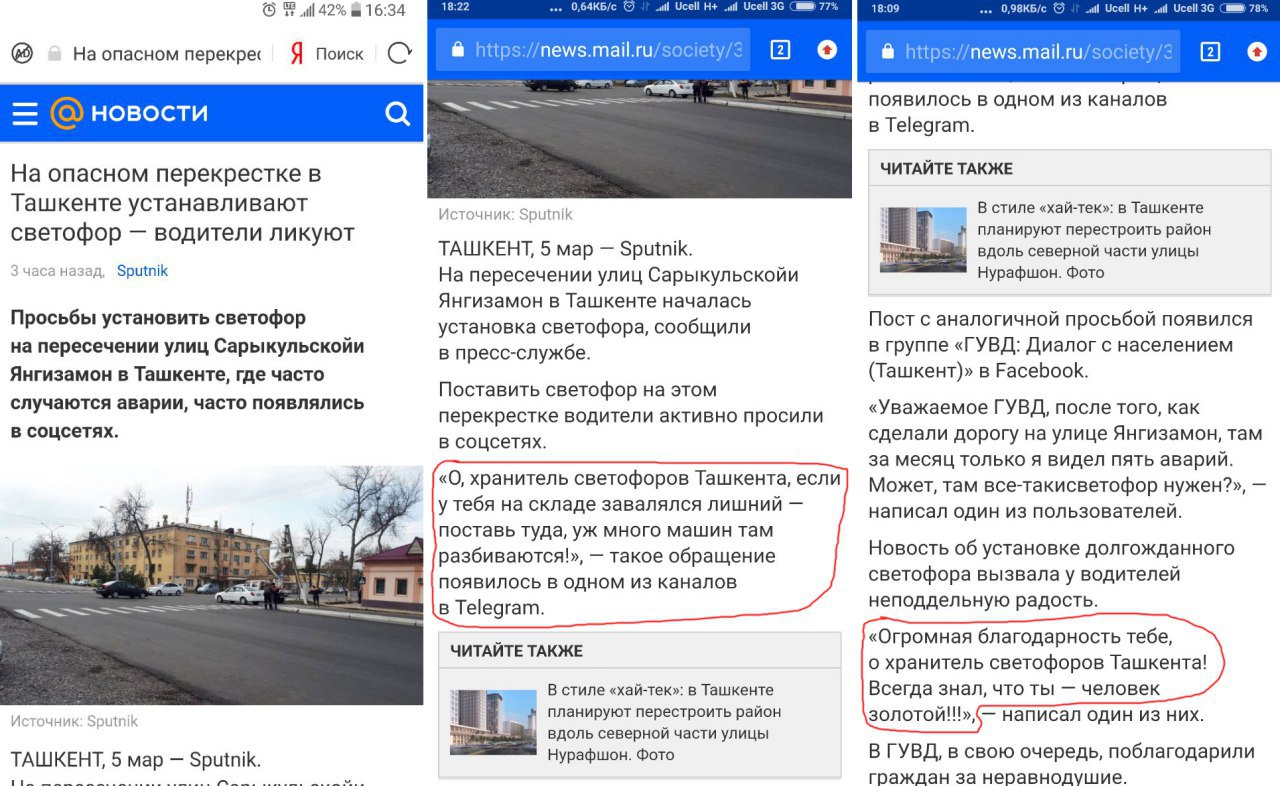
Task: Tap the red Opera icon in the middle browser
Action: coord(827,49)
